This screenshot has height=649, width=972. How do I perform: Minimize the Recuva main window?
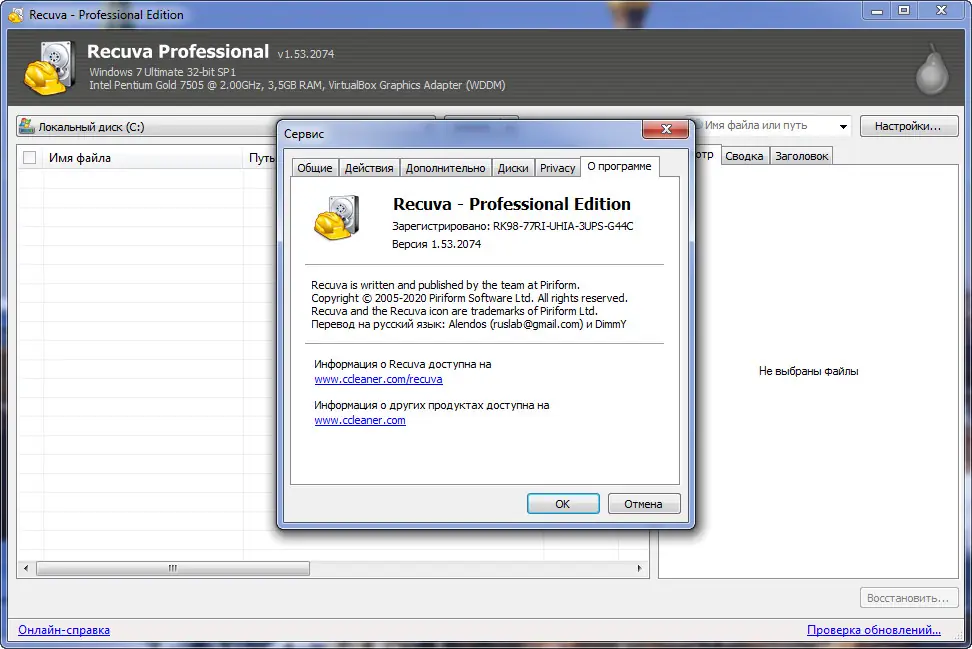point(877,11)
